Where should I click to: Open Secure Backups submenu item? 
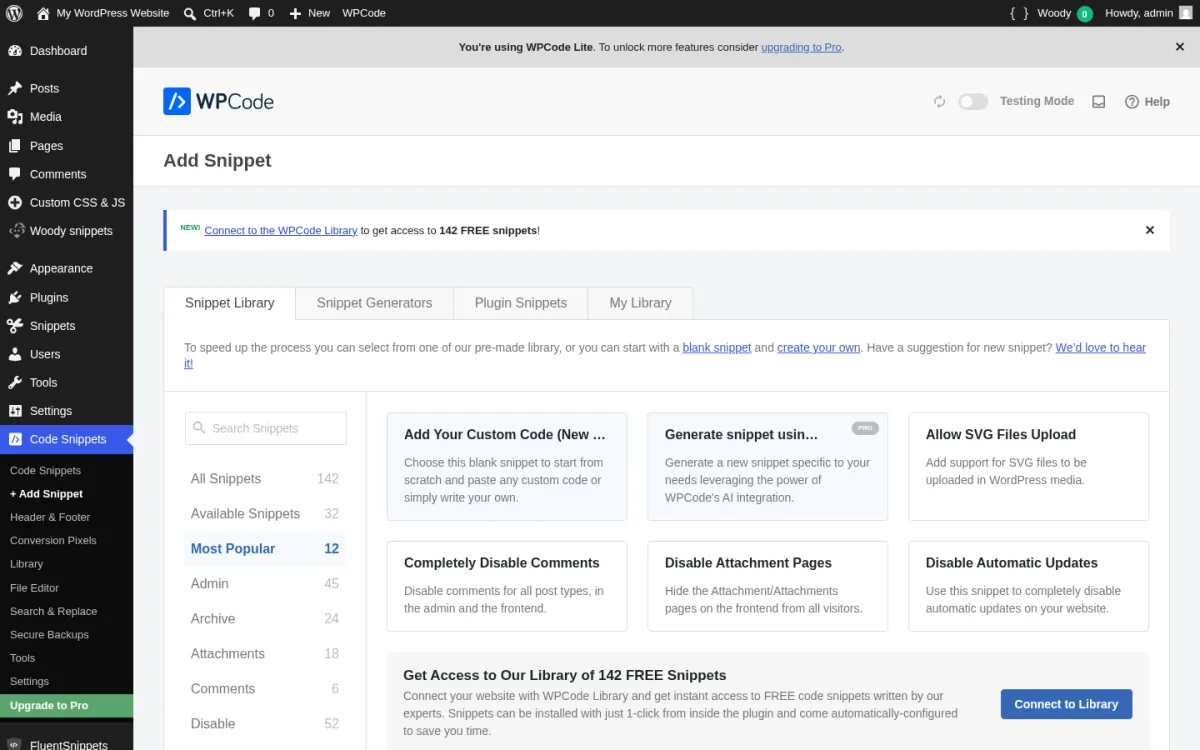click(x=49, y=635)
